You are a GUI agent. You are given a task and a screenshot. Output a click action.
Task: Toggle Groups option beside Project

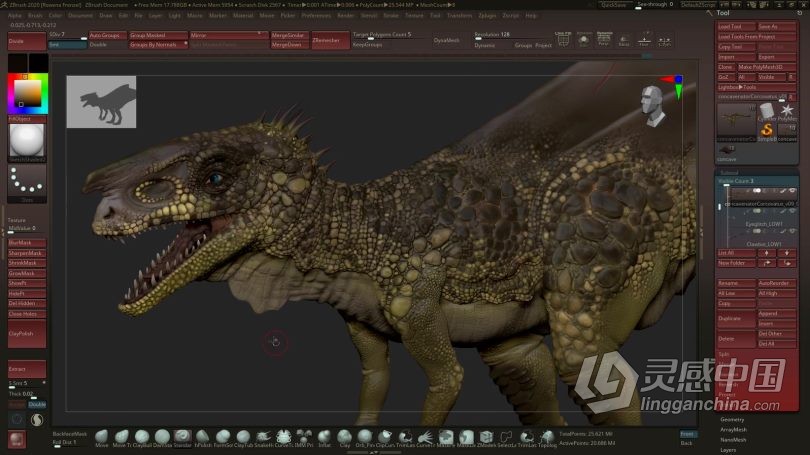tap(523, 45)
